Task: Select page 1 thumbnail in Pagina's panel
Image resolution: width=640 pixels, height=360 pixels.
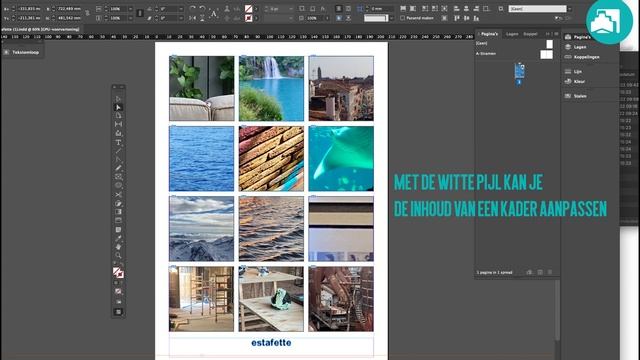Action: pyautogui.click(x=519, y=71)
